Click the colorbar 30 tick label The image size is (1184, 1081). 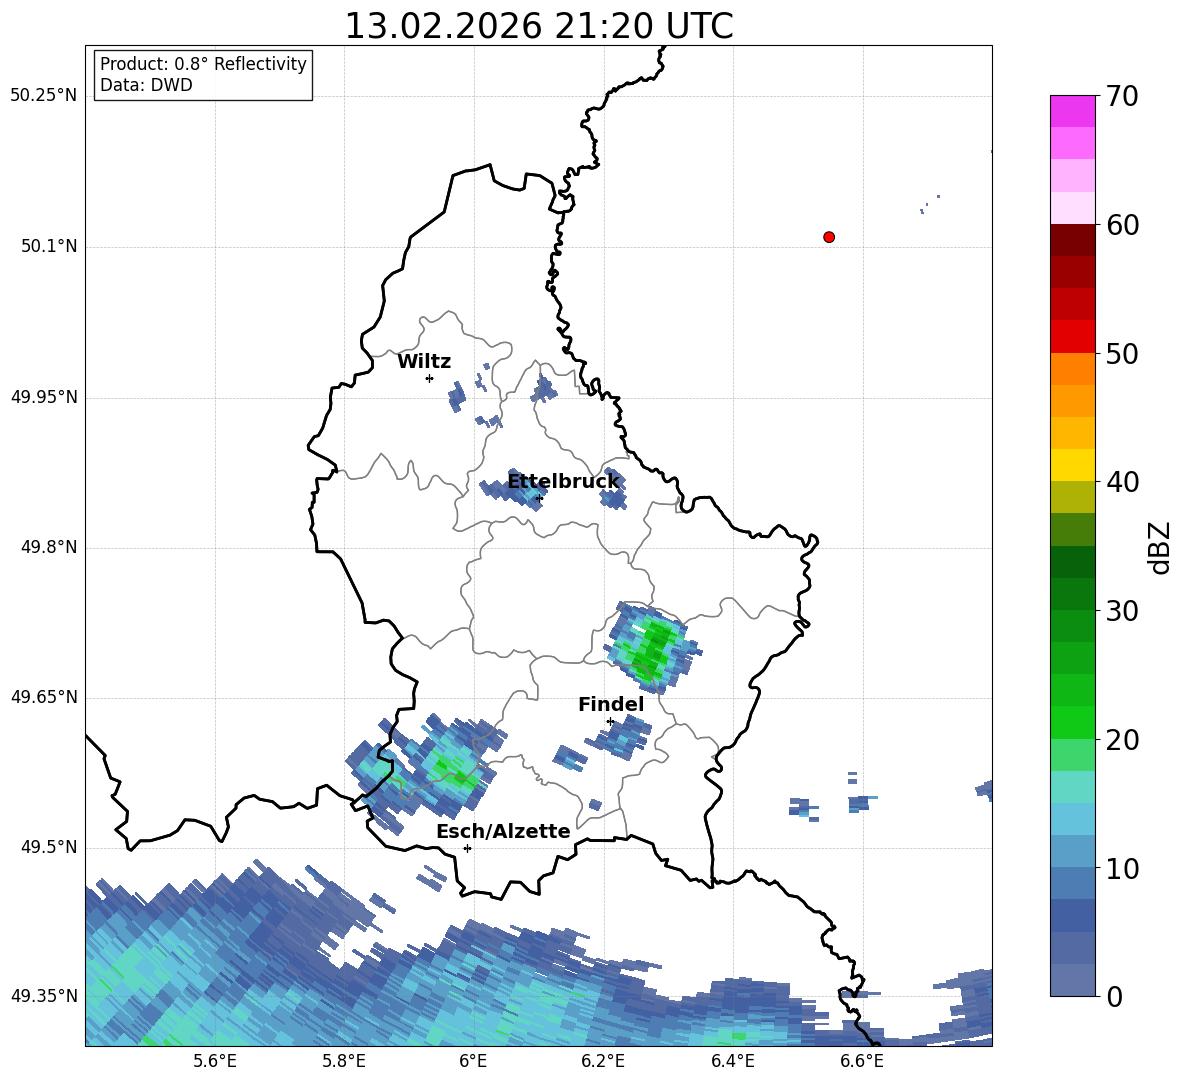pyautogui.click(x=1122, y=611)
